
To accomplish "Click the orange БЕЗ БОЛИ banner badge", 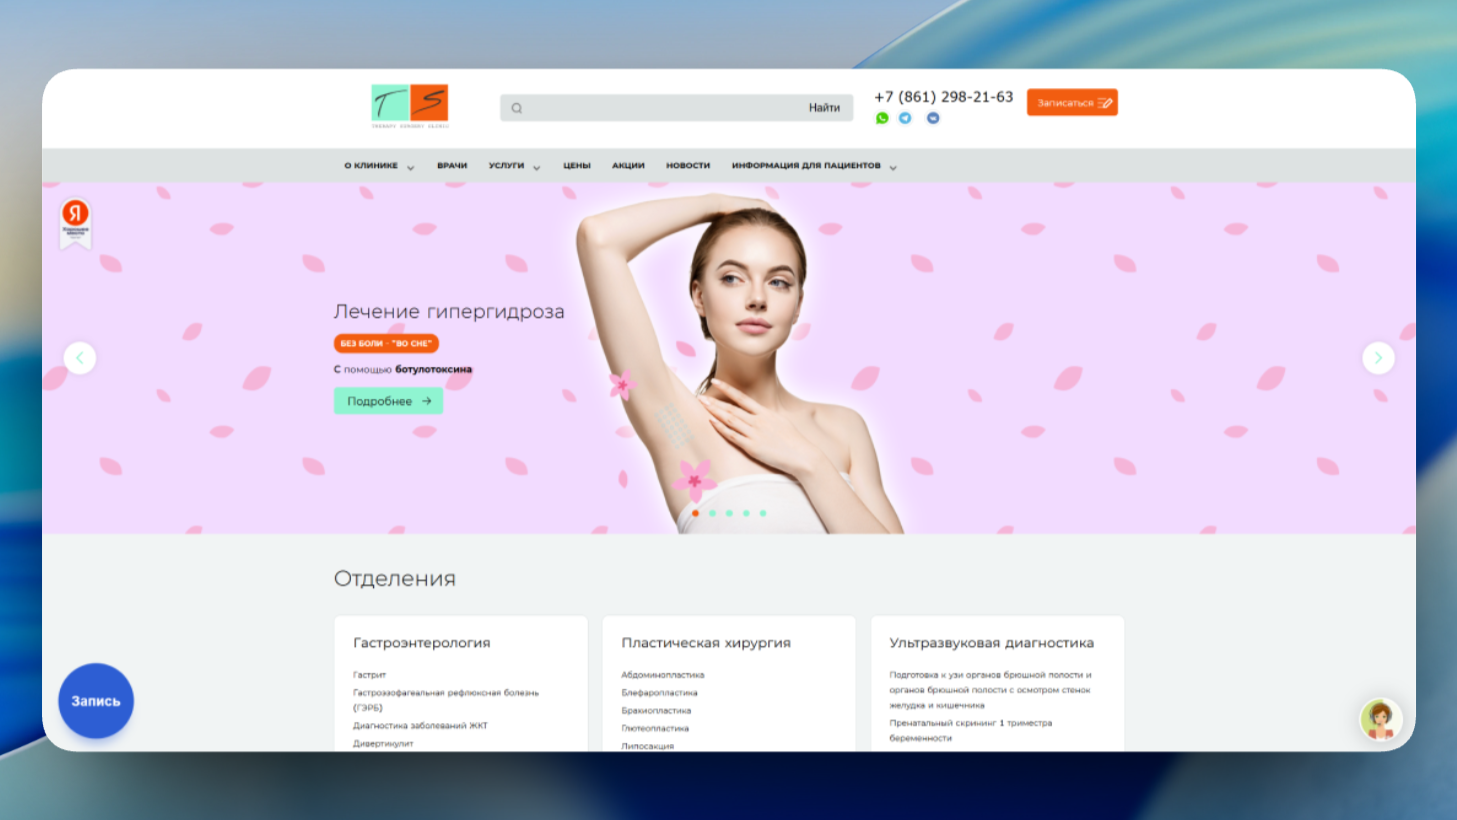I will 386,343.
